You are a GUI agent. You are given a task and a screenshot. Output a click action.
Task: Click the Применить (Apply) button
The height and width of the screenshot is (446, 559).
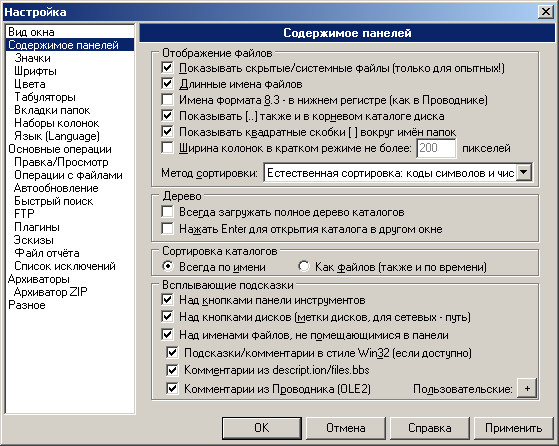pos(513,428)
